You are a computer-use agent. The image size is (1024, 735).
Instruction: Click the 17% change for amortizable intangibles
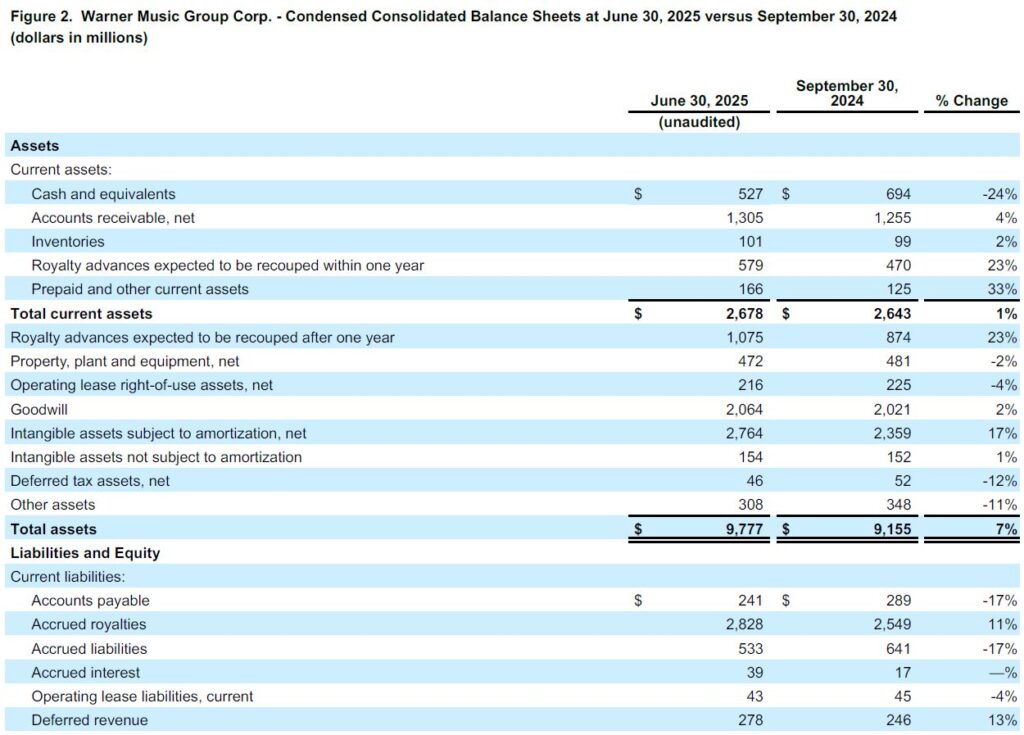(x=1002, y=433)
